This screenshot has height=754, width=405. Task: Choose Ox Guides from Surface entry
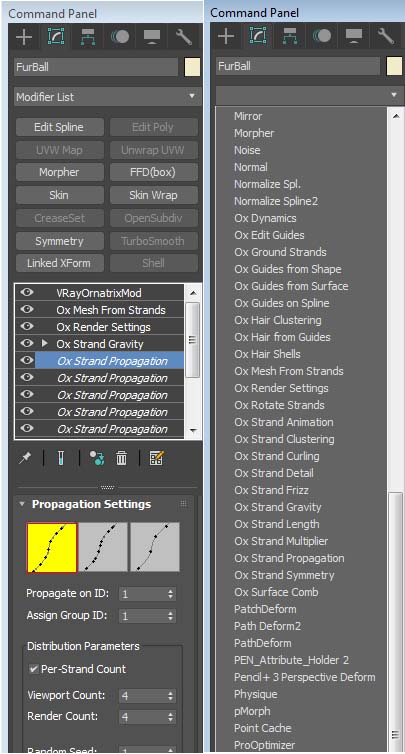291,286
